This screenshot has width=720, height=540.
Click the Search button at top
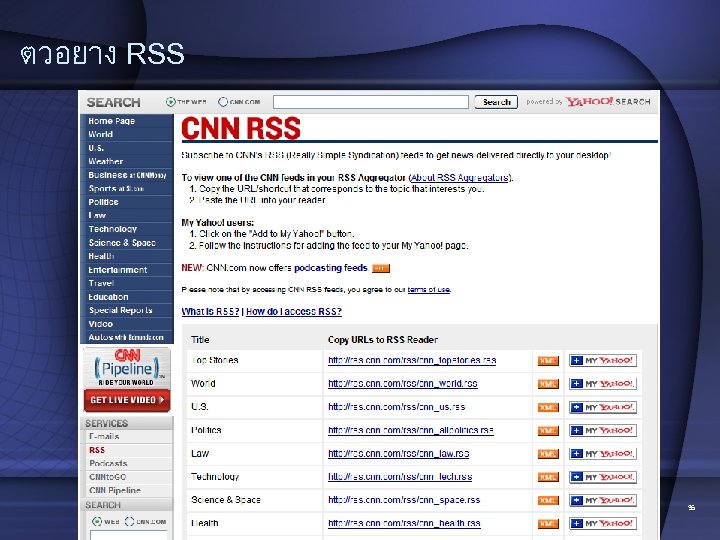point(496,102)
